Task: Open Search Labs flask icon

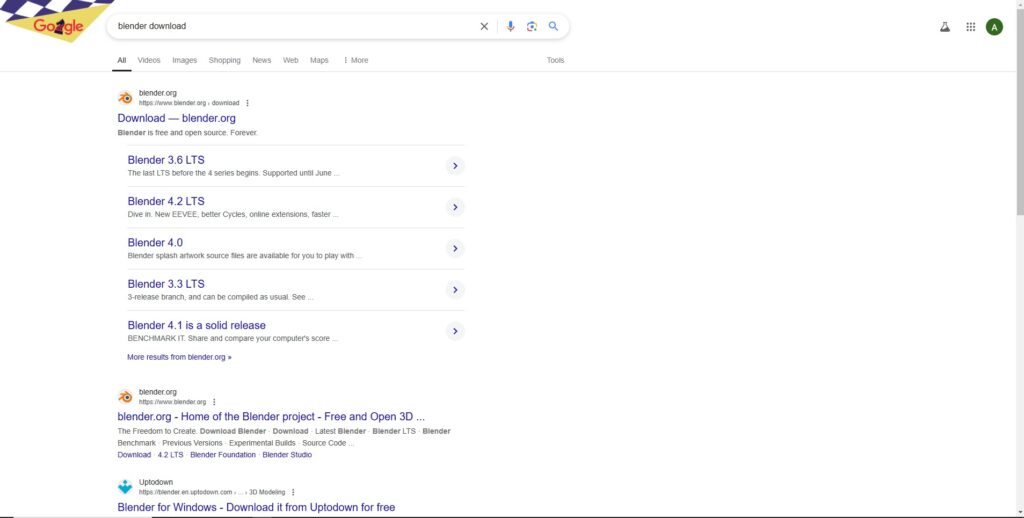Action: tap(944, 27)
